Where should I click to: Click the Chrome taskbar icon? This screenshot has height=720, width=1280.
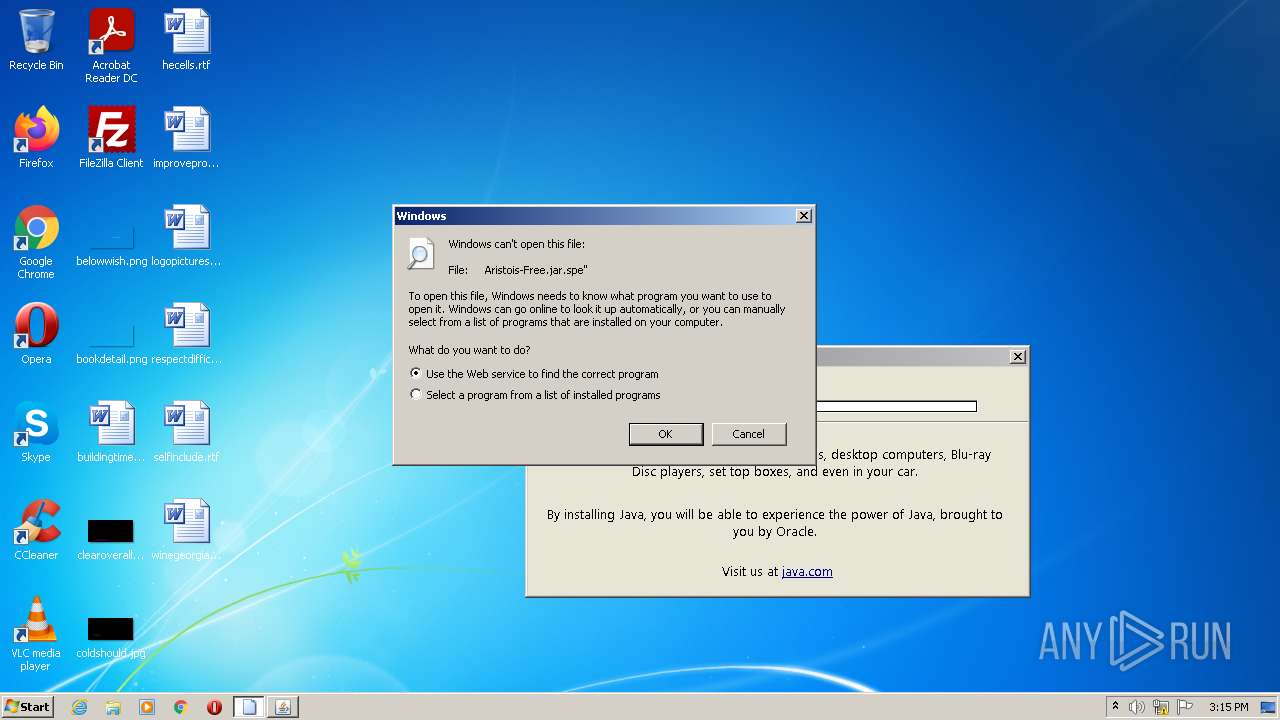click(181, 707)
